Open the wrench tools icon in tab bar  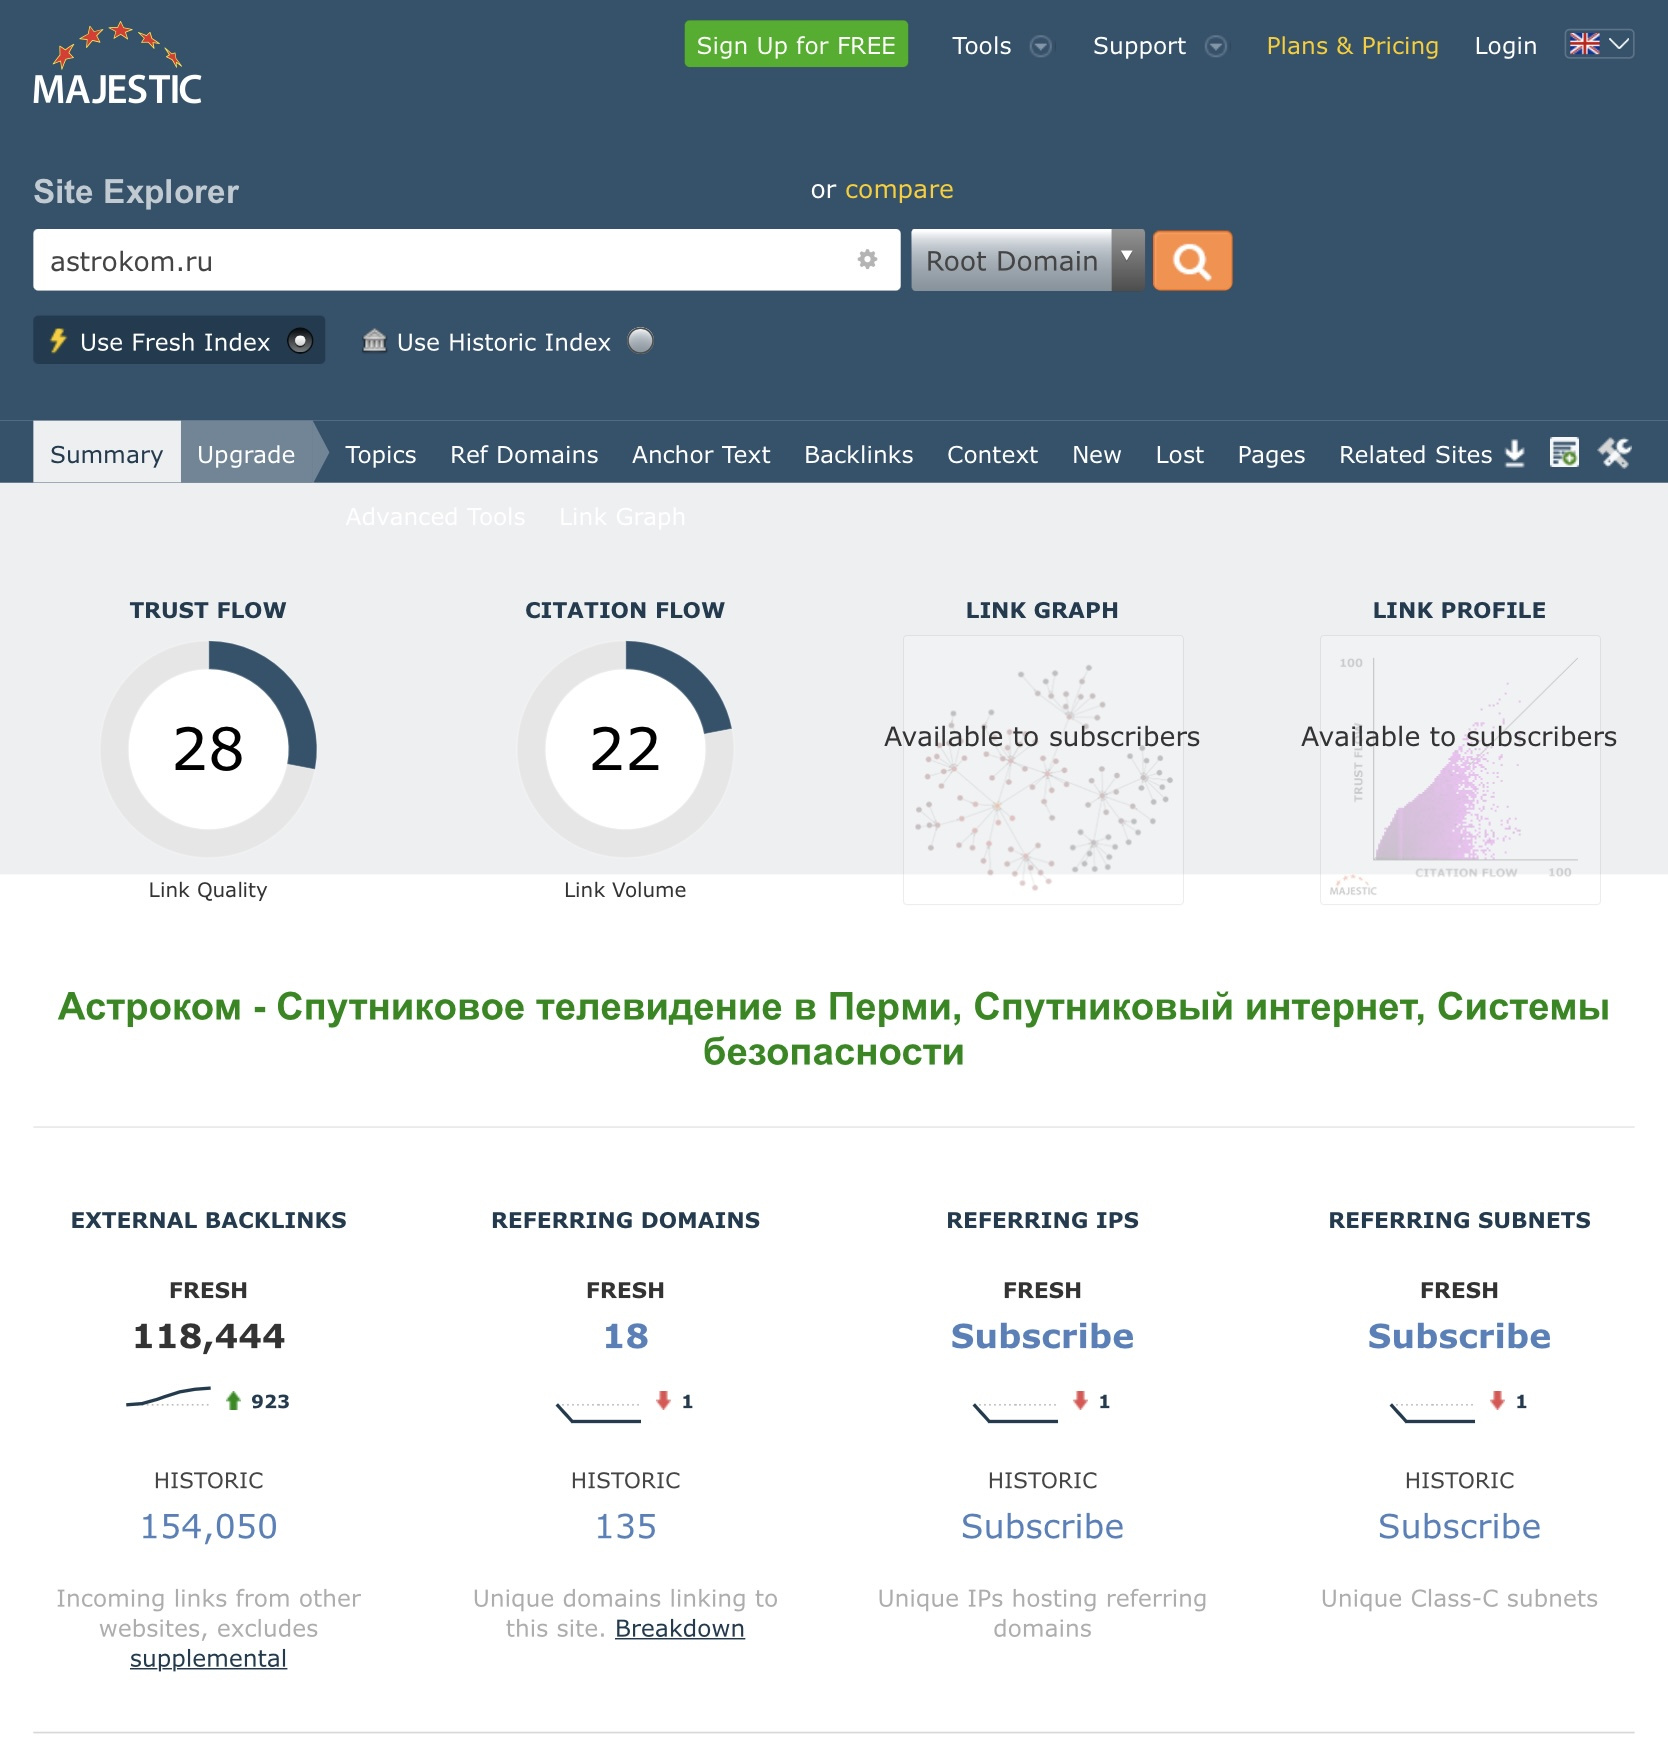coord(1614,453)
